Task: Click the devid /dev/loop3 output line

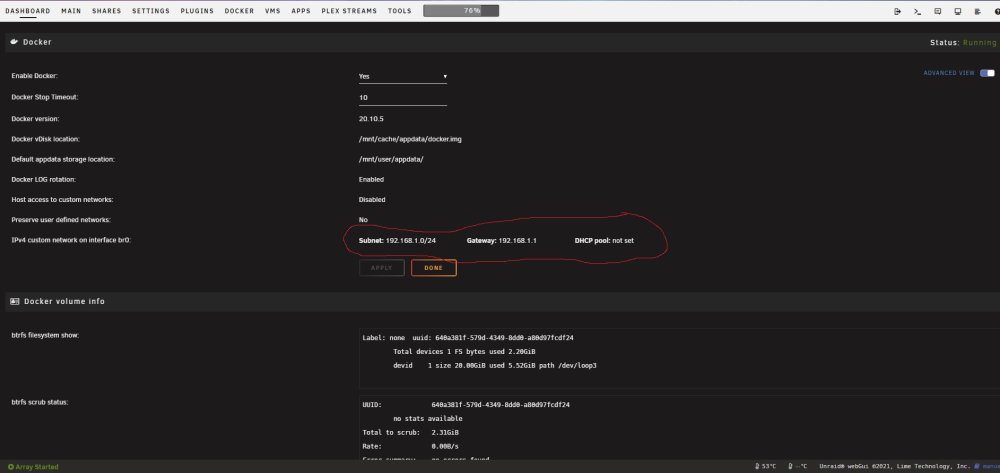Action: [495, 366]
